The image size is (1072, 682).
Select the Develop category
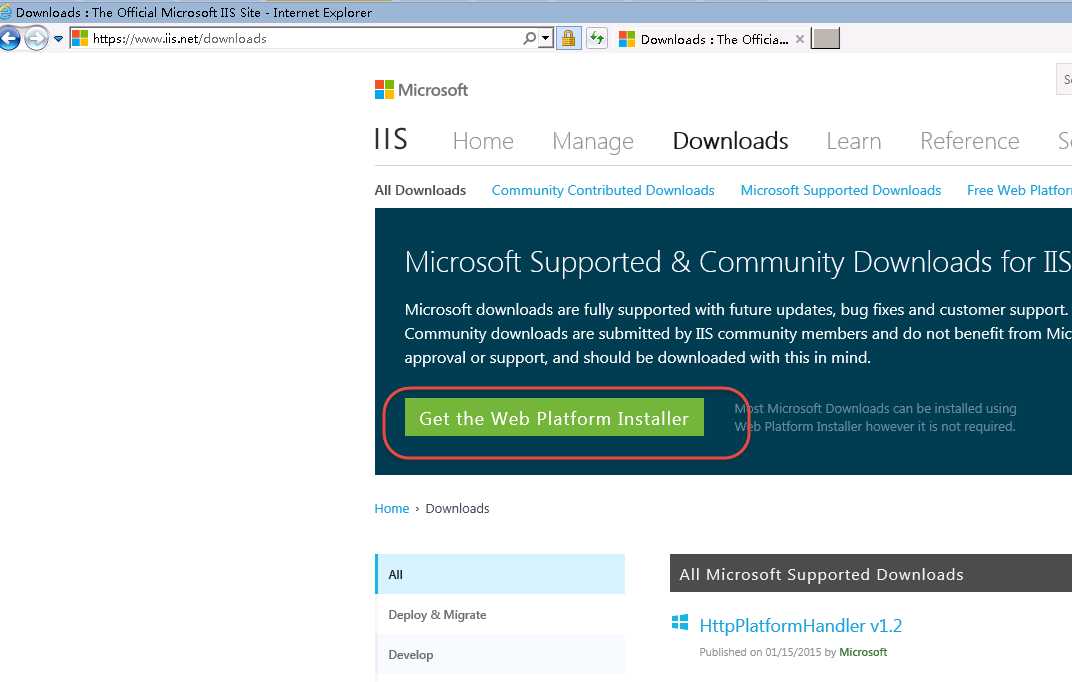click(x=500, y=655)
